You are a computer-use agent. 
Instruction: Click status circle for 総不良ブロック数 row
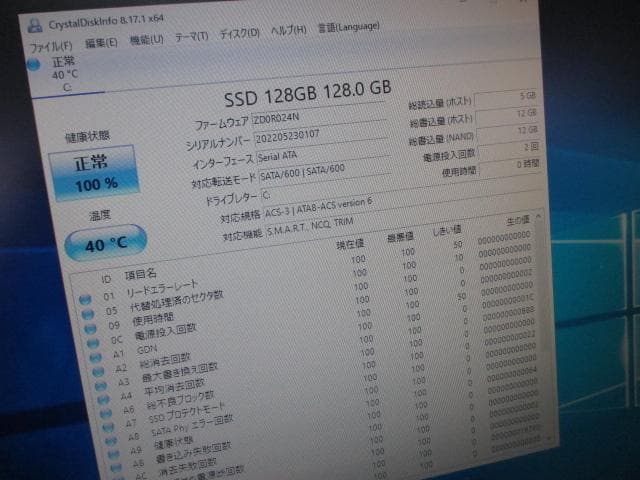tap(106, 413)
